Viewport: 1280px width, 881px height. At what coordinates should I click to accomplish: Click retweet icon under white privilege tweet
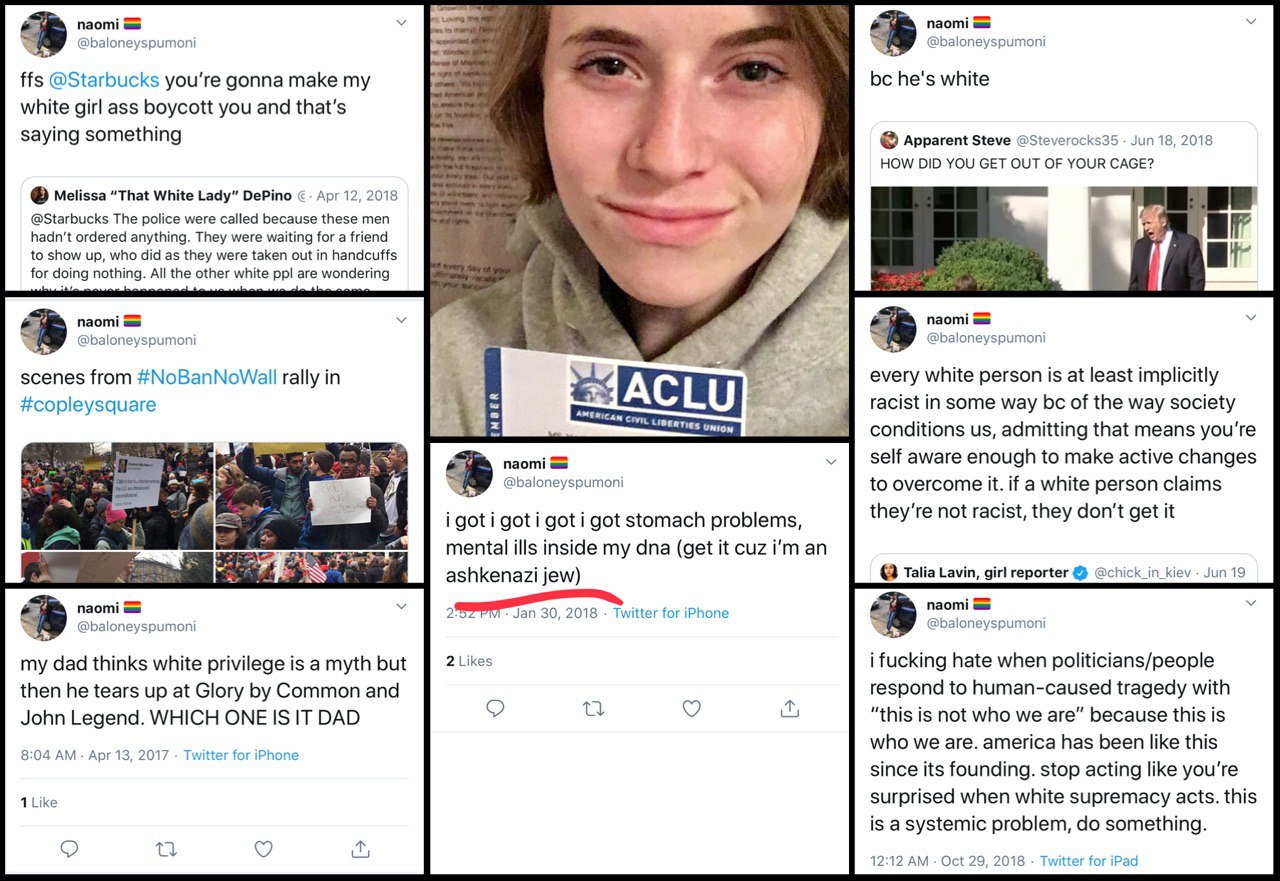tap(166, 849)
